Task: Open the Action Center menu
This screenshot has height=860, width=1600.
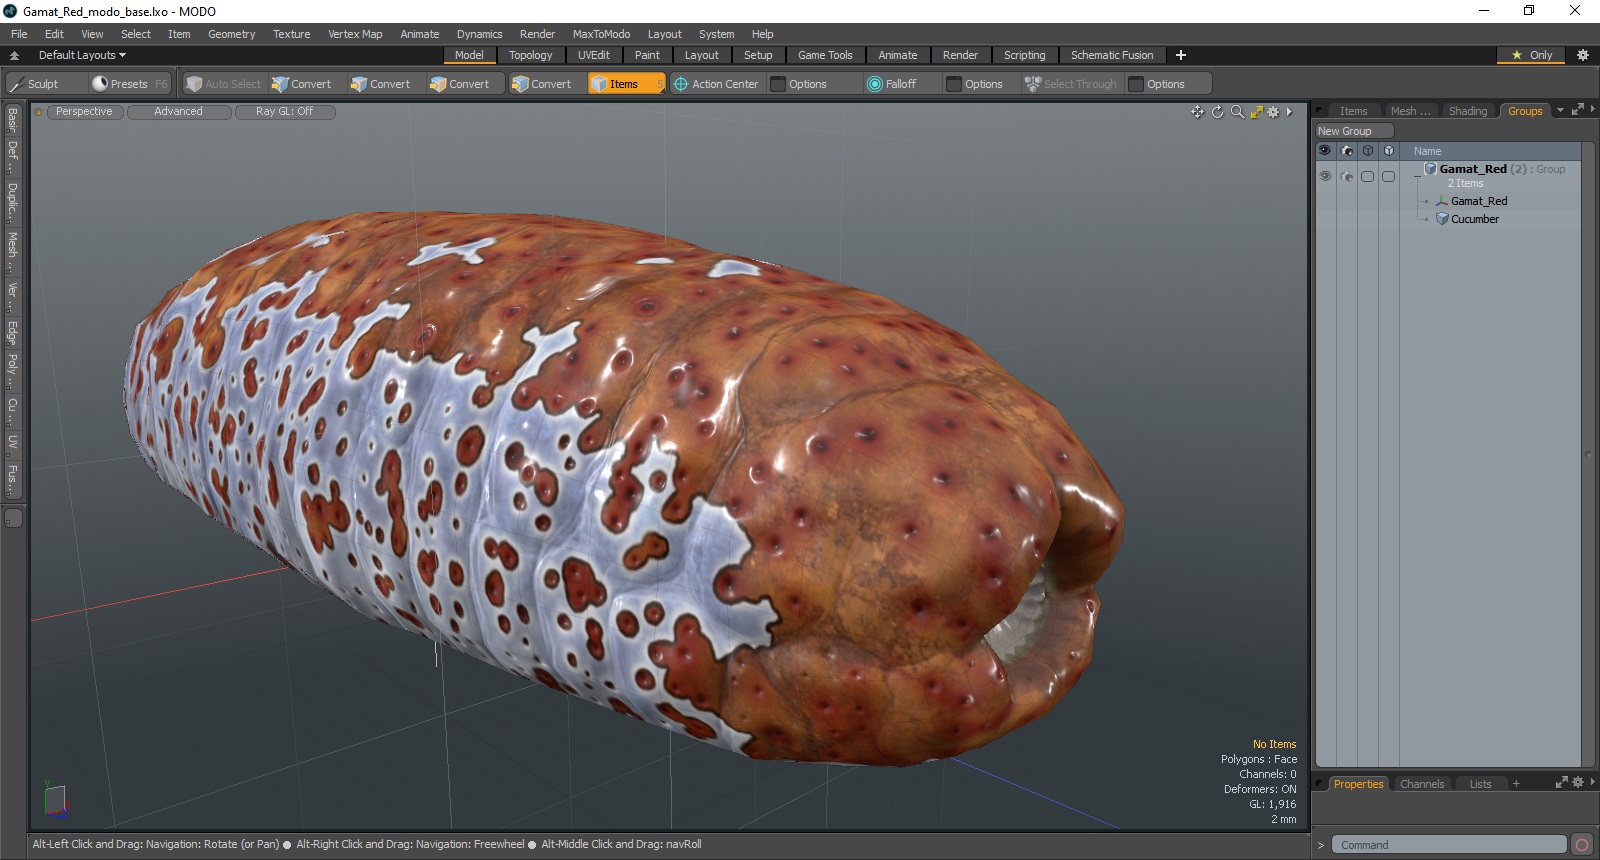Action: point(716,84)
